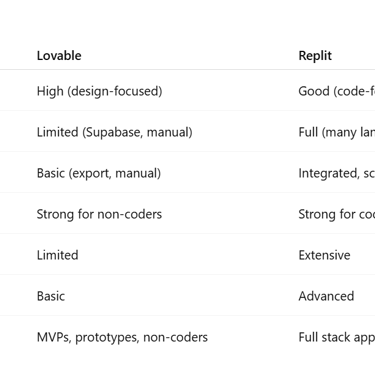
Task: Click the word 'prototypes' in last row
Action: (107, 337)
